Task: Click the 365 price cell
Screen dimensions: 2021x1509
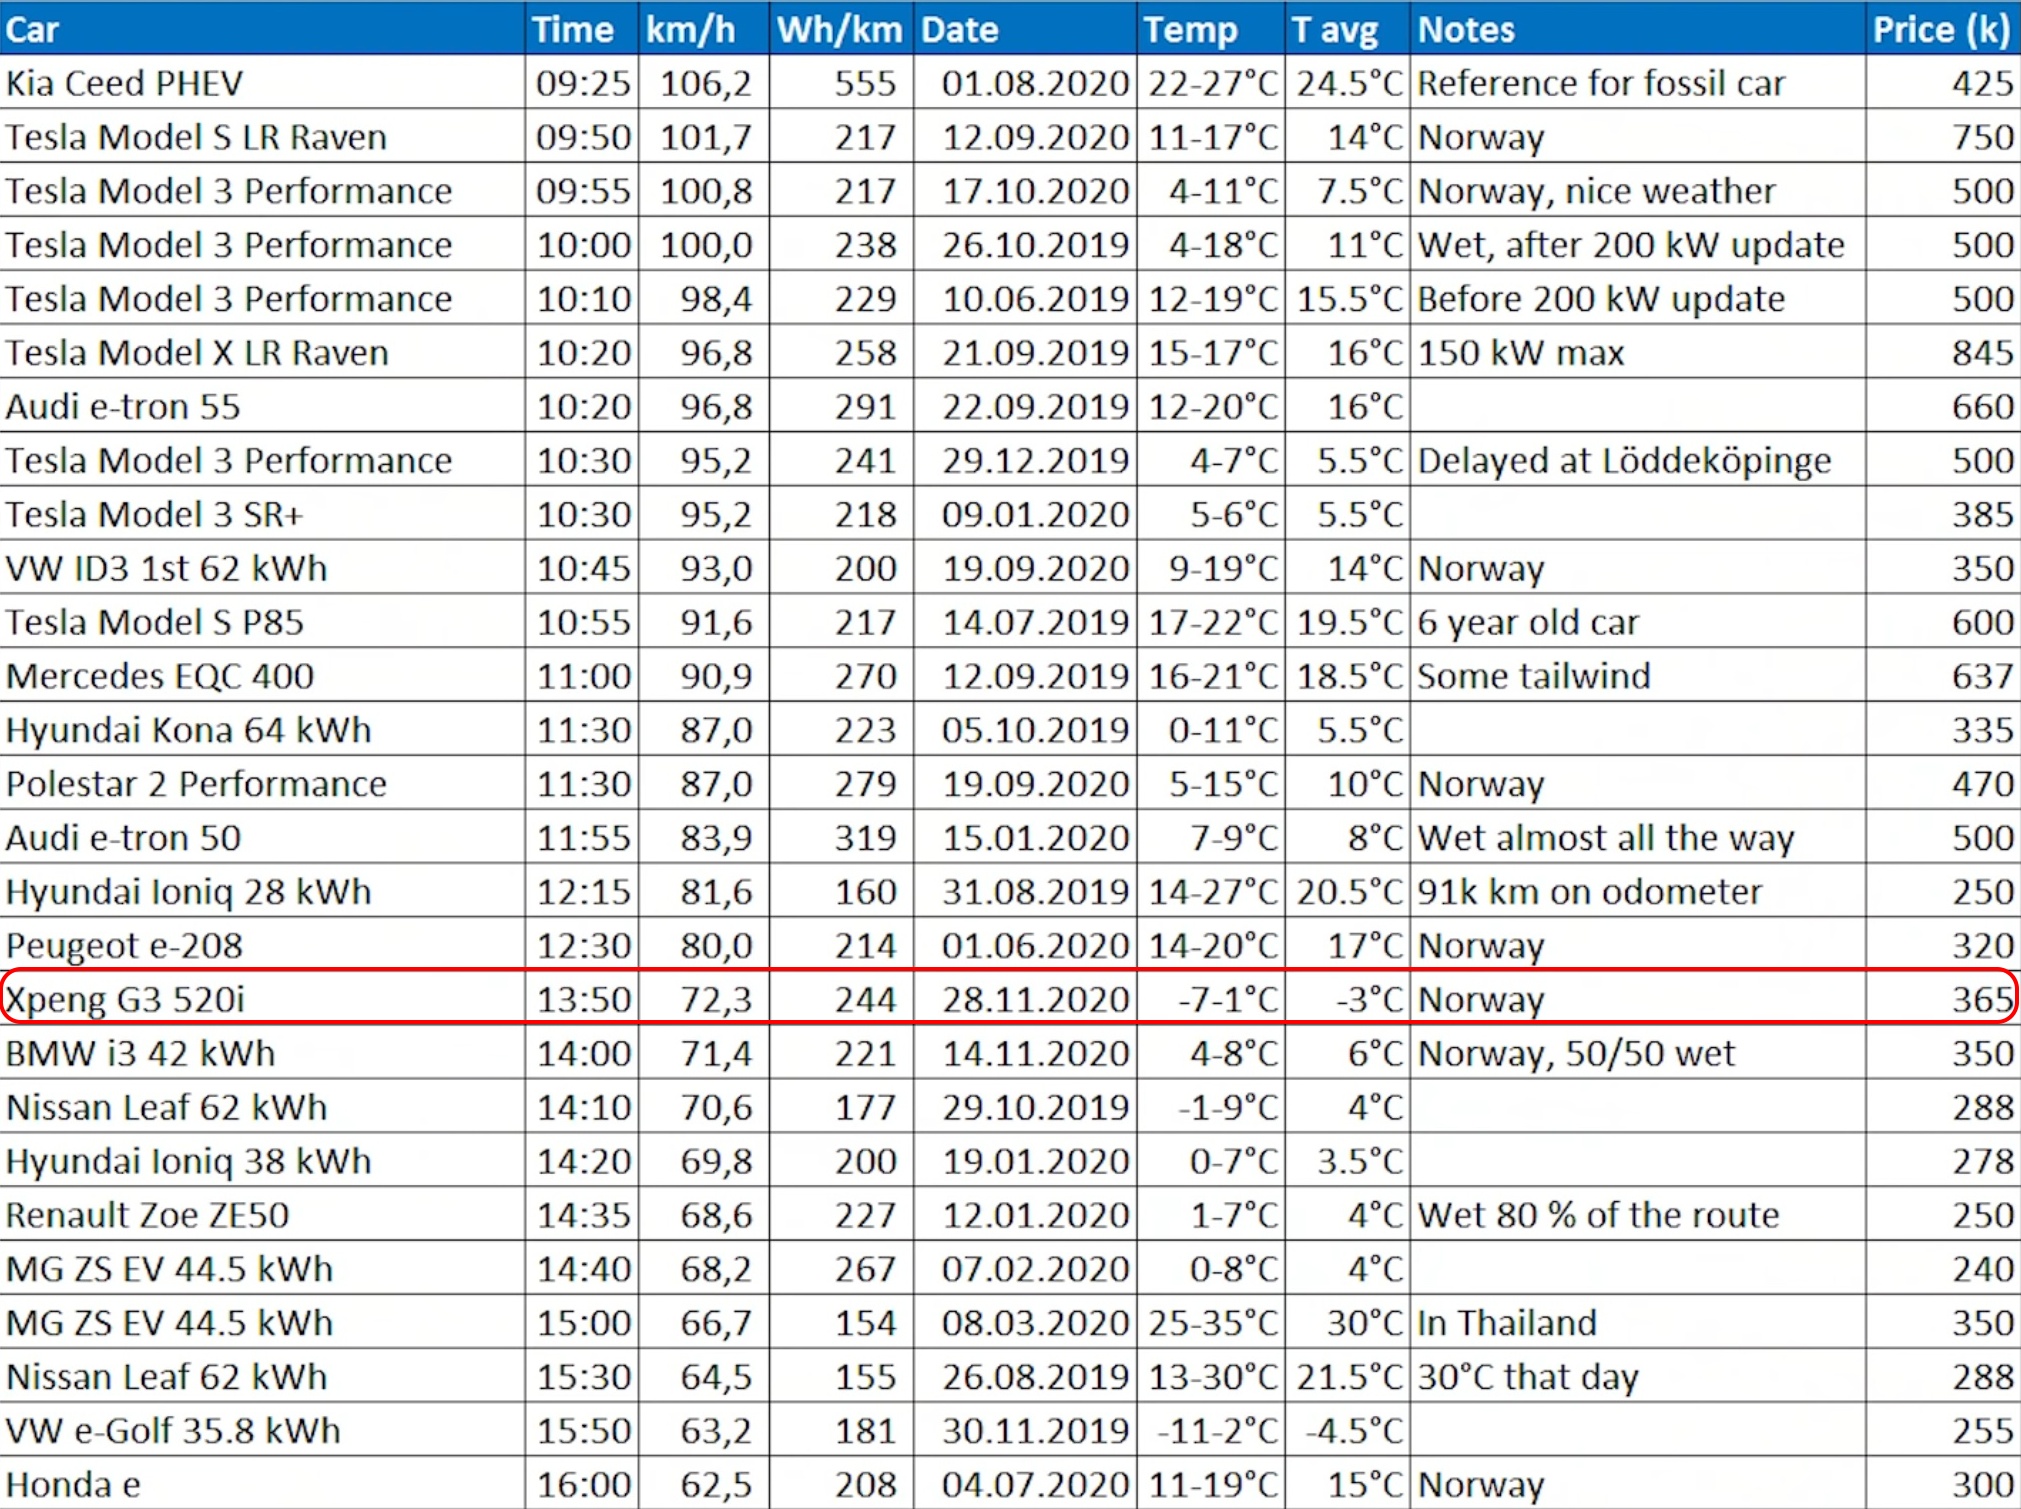Action: pyautogui.click(x=1943, y=999)
